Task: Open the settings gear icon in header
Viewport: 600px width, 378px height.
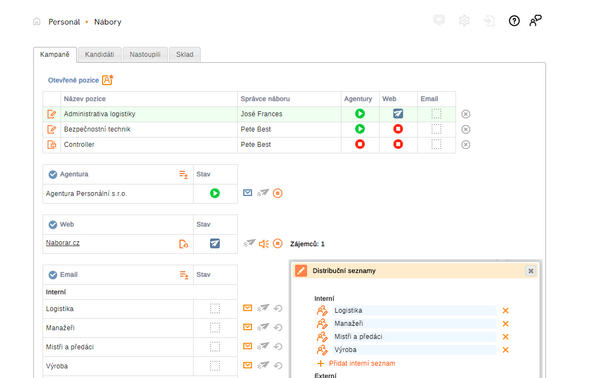Action: pos(464,20)
